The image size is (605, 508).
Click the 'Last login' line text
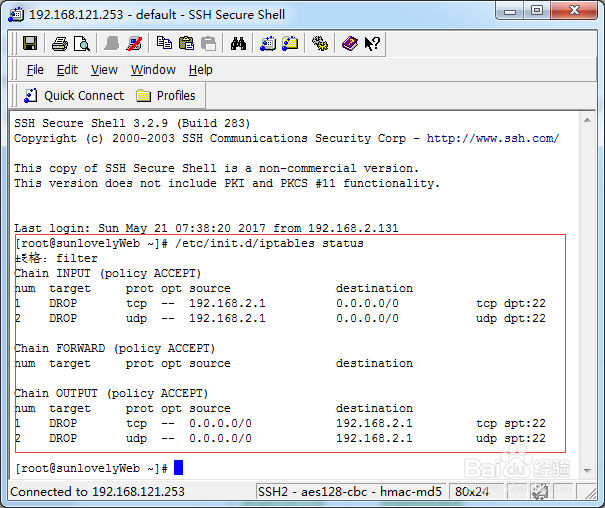[x=206, y=228]
